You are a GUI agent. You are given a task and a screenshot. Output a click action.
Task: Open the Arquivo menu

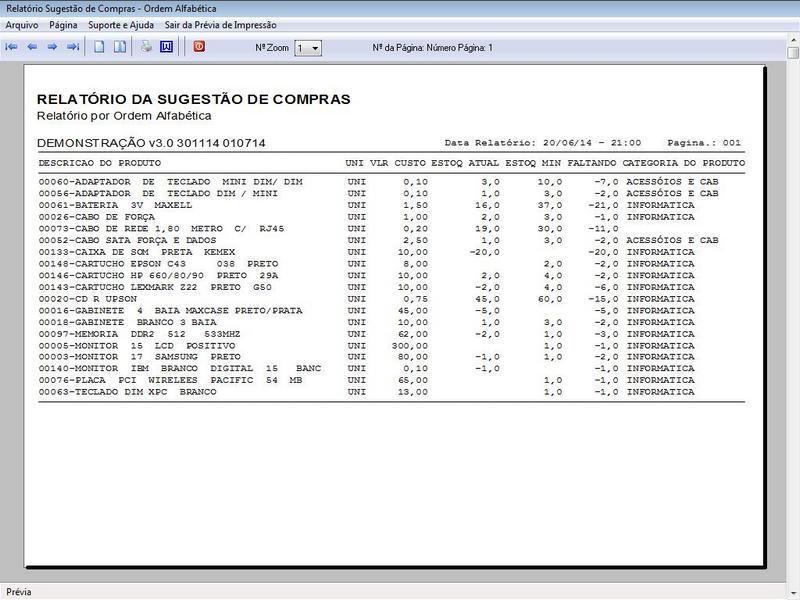click(x=22, y=25)
